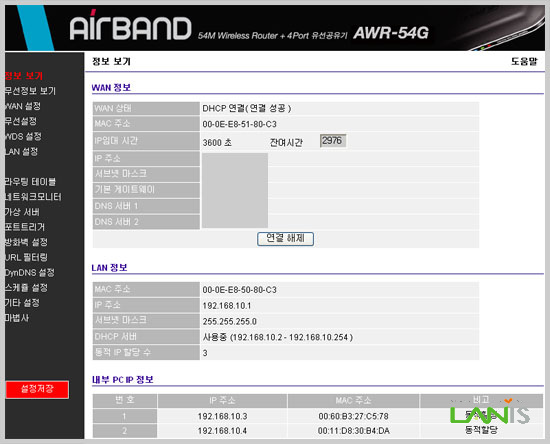Click the 내부 PC IP 정보 heading
Viewport: 550px width, 444px height.
click(x=123, y=379)
